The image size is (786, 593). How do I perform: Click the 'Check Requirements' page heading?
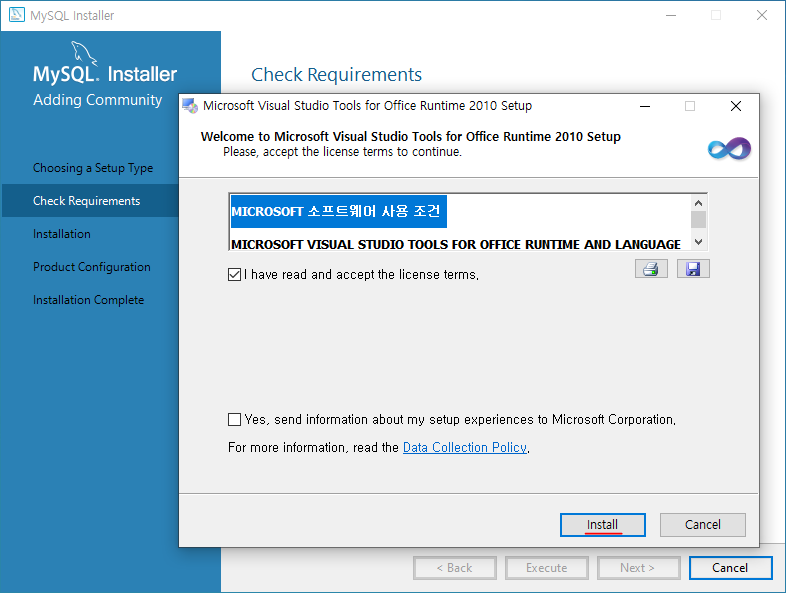pos(336,75)
